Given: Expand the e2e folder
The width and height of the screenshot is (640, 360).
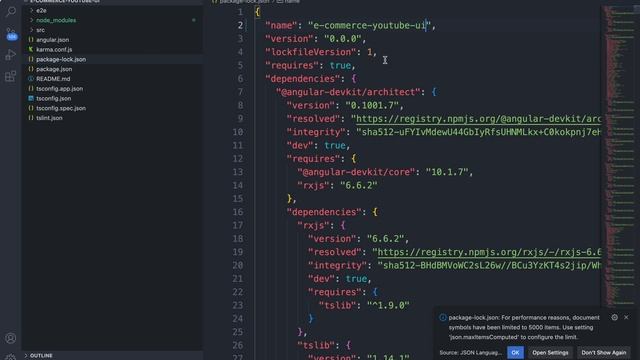Looking at the screenshot, I should (41, 10).
